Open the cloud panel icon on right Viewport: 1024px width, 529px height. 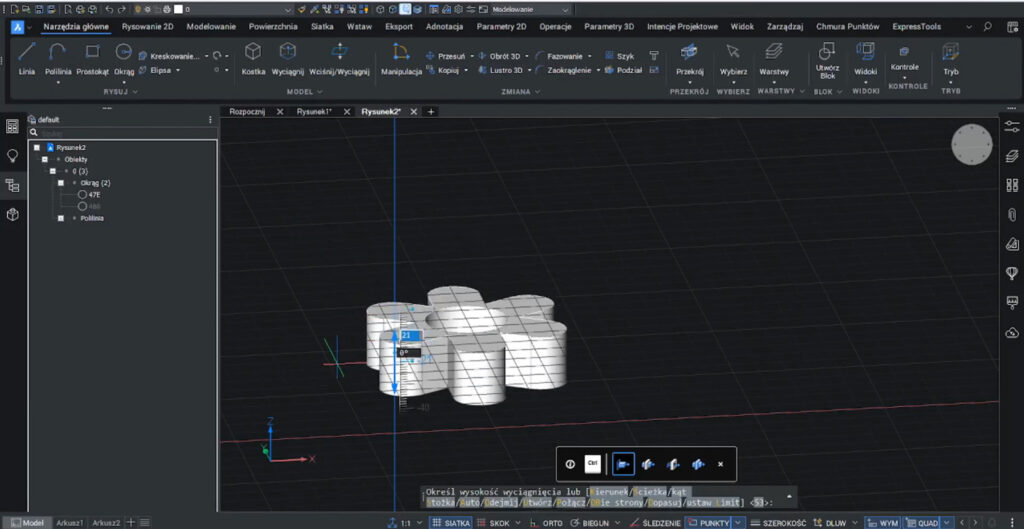(1012, 333)
